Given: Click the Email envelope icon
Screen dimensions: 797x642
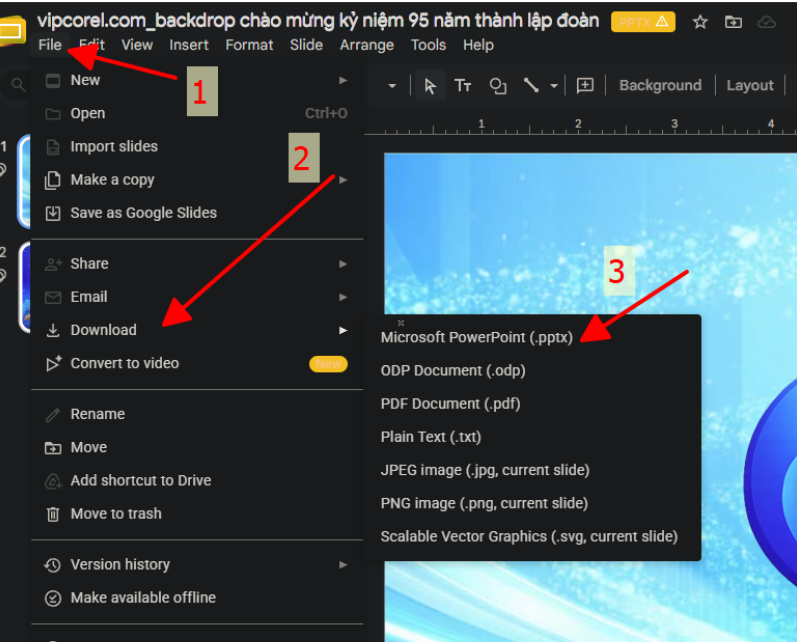Looking at the screenshot, I should (x=53, y=297).
